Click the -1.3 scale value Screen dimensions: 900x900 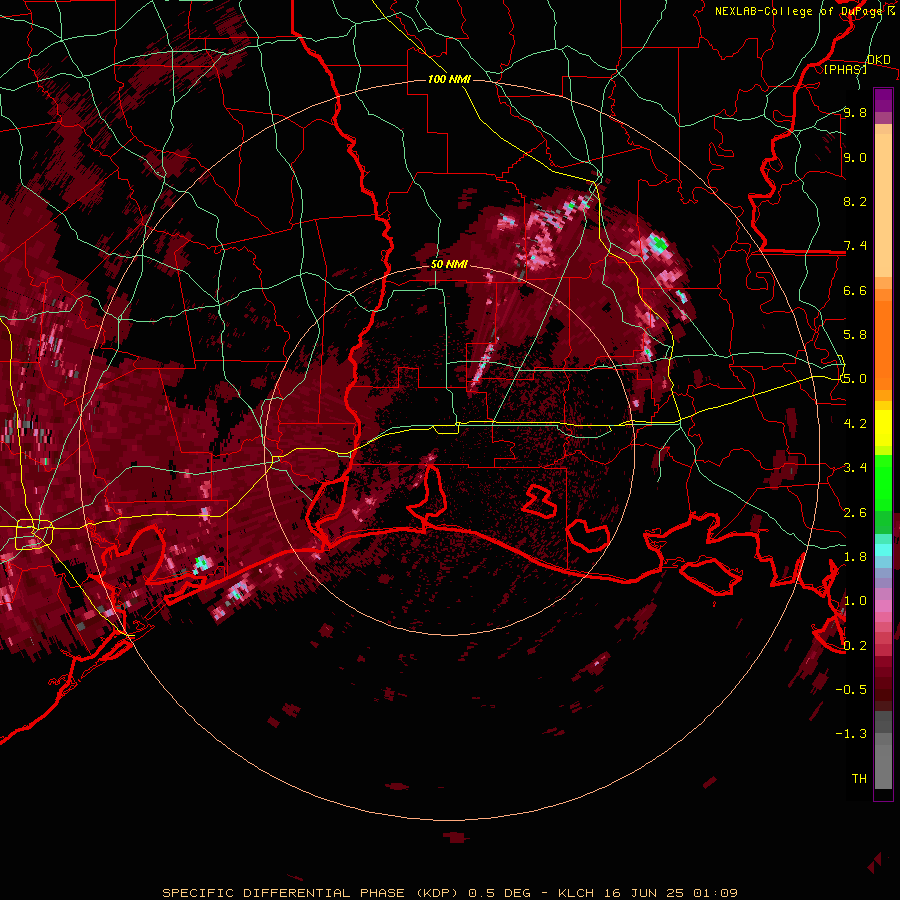pyautogui.click(x=851, y=734)
